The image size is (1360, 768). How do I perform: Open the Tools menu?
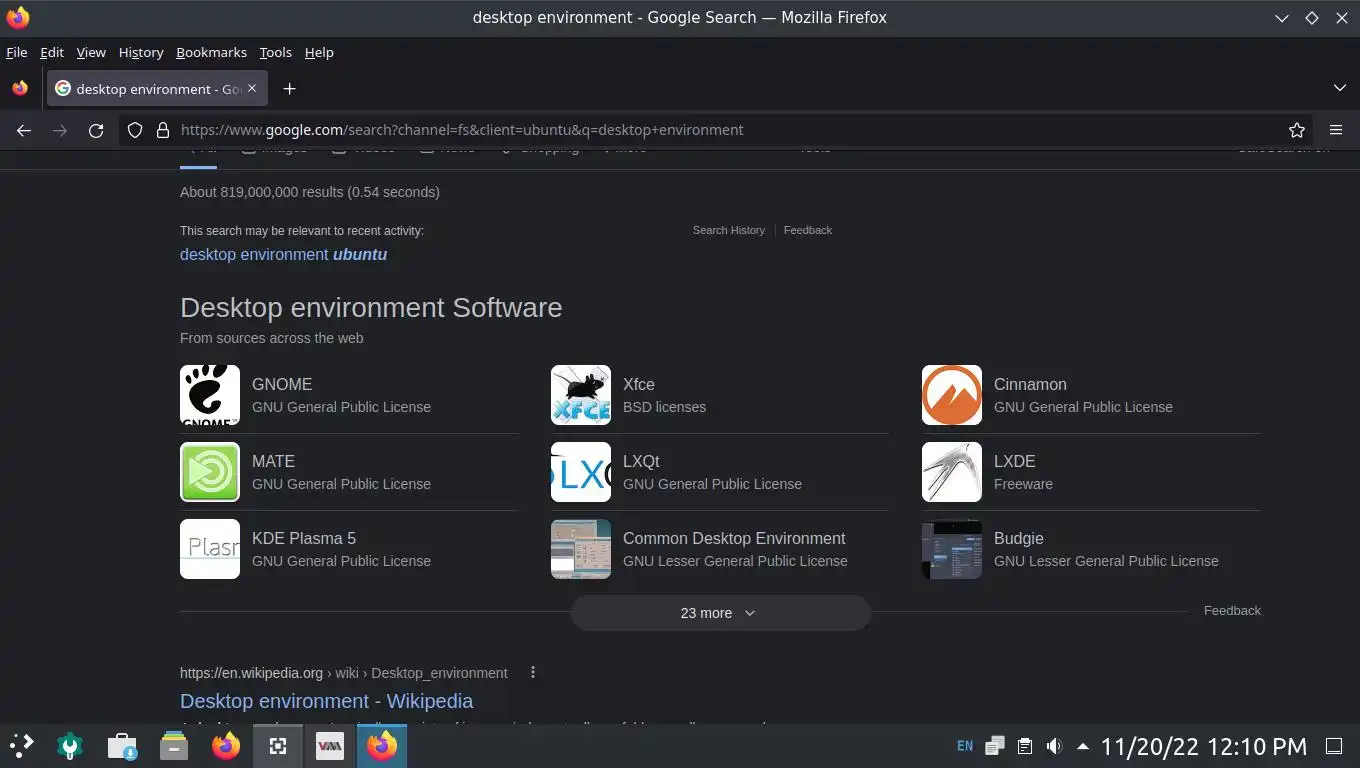pyautogui.click(x=275, y=52)
